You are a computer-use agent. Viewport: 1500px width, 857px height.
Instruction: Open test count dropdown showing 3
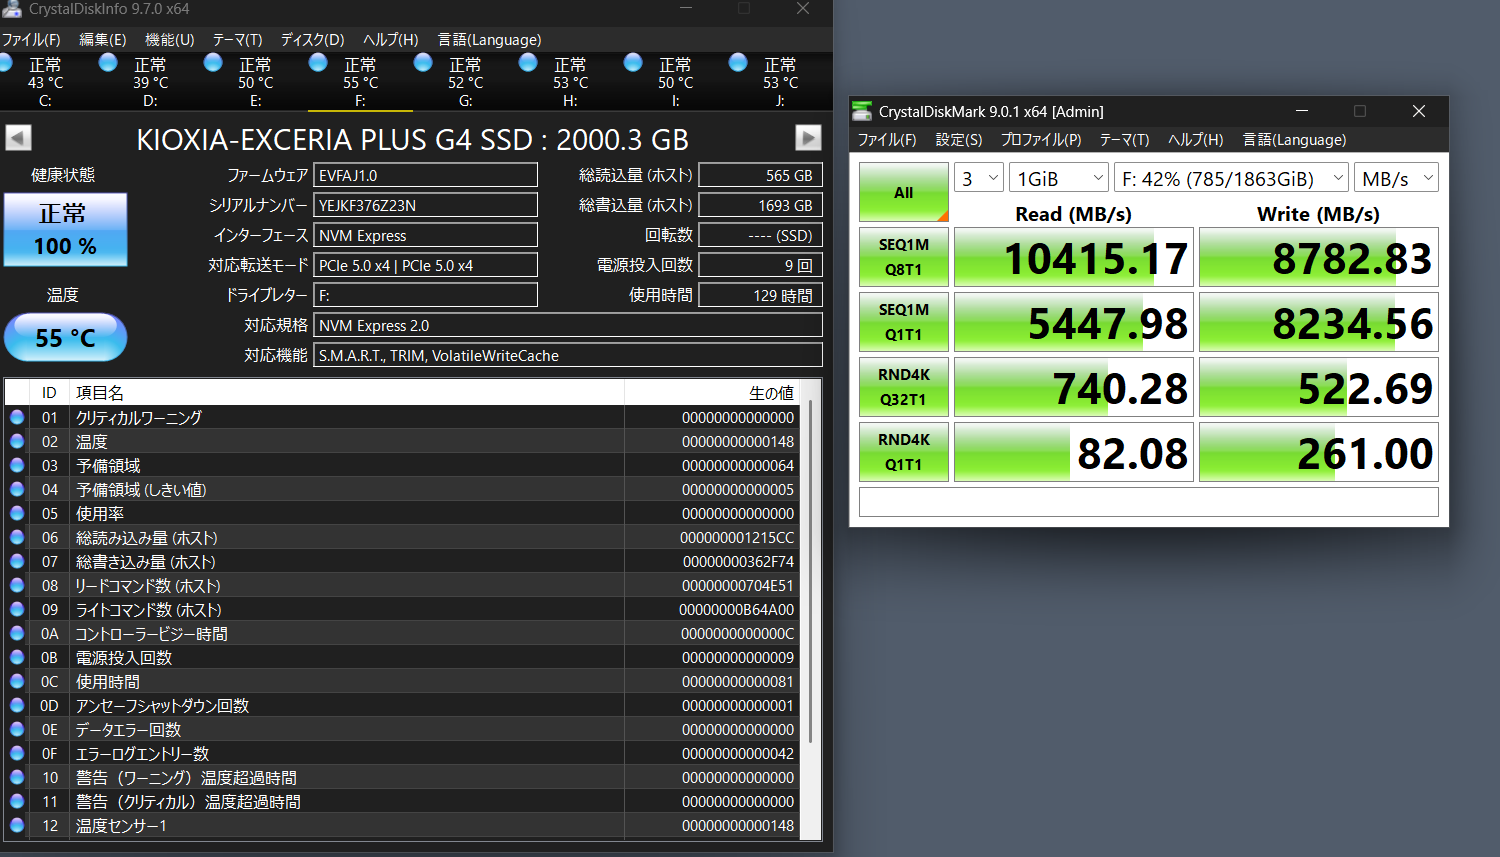978,178
